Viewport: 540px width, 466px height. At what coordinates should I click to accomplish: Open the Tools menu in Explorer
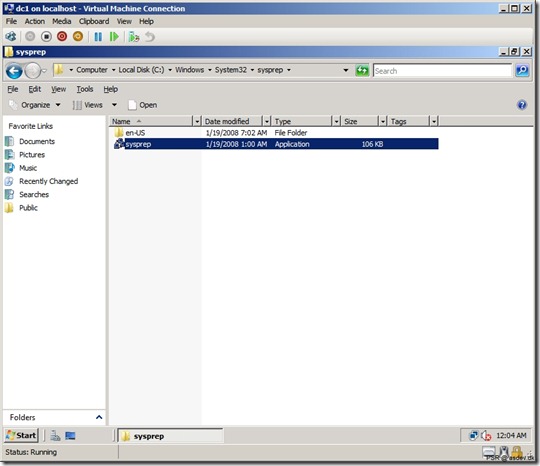point(85,89)
